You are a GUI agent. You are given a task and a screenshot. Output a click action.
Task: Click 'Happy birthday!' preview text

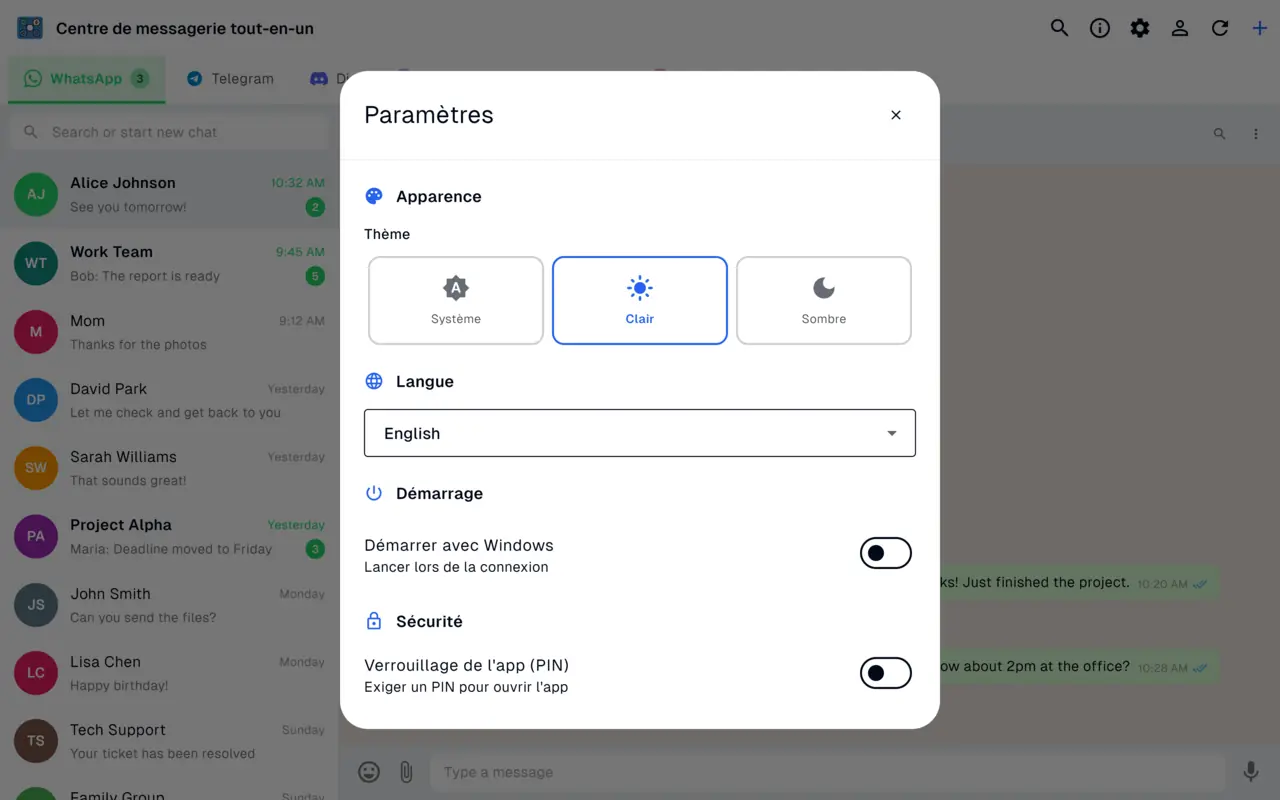(x=119, y=686)
